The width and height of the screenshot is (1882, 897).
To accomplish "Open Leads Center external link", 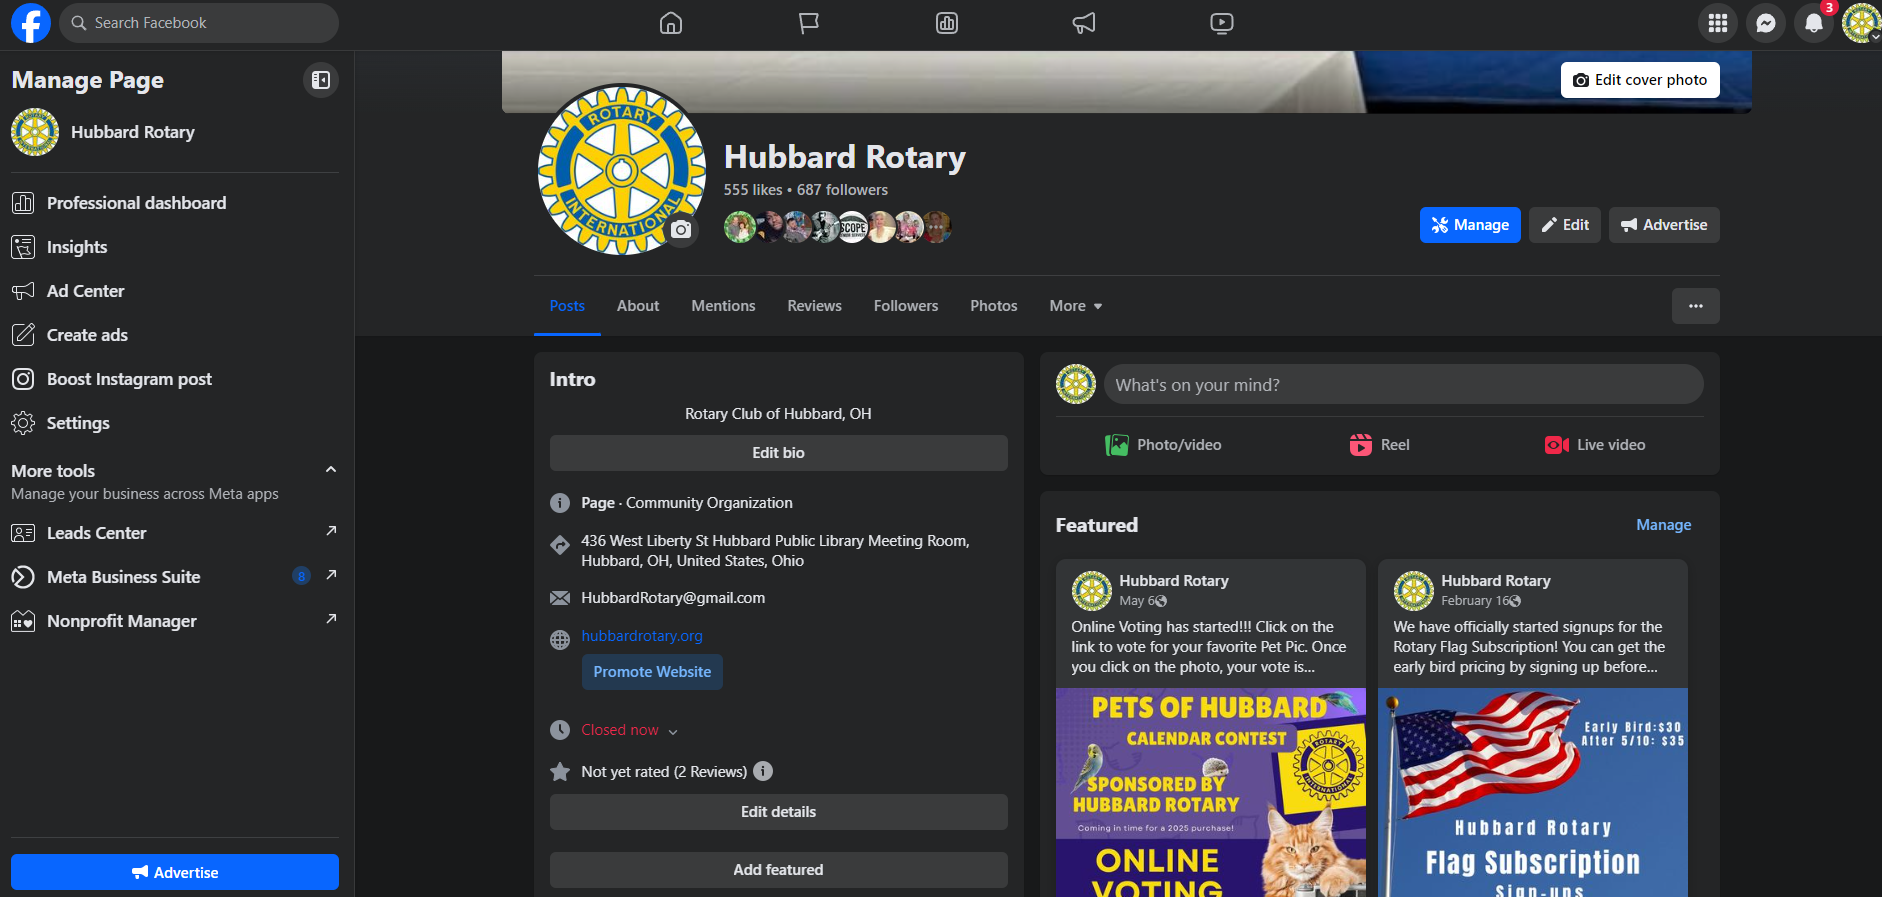I will [x=175, y=533].
